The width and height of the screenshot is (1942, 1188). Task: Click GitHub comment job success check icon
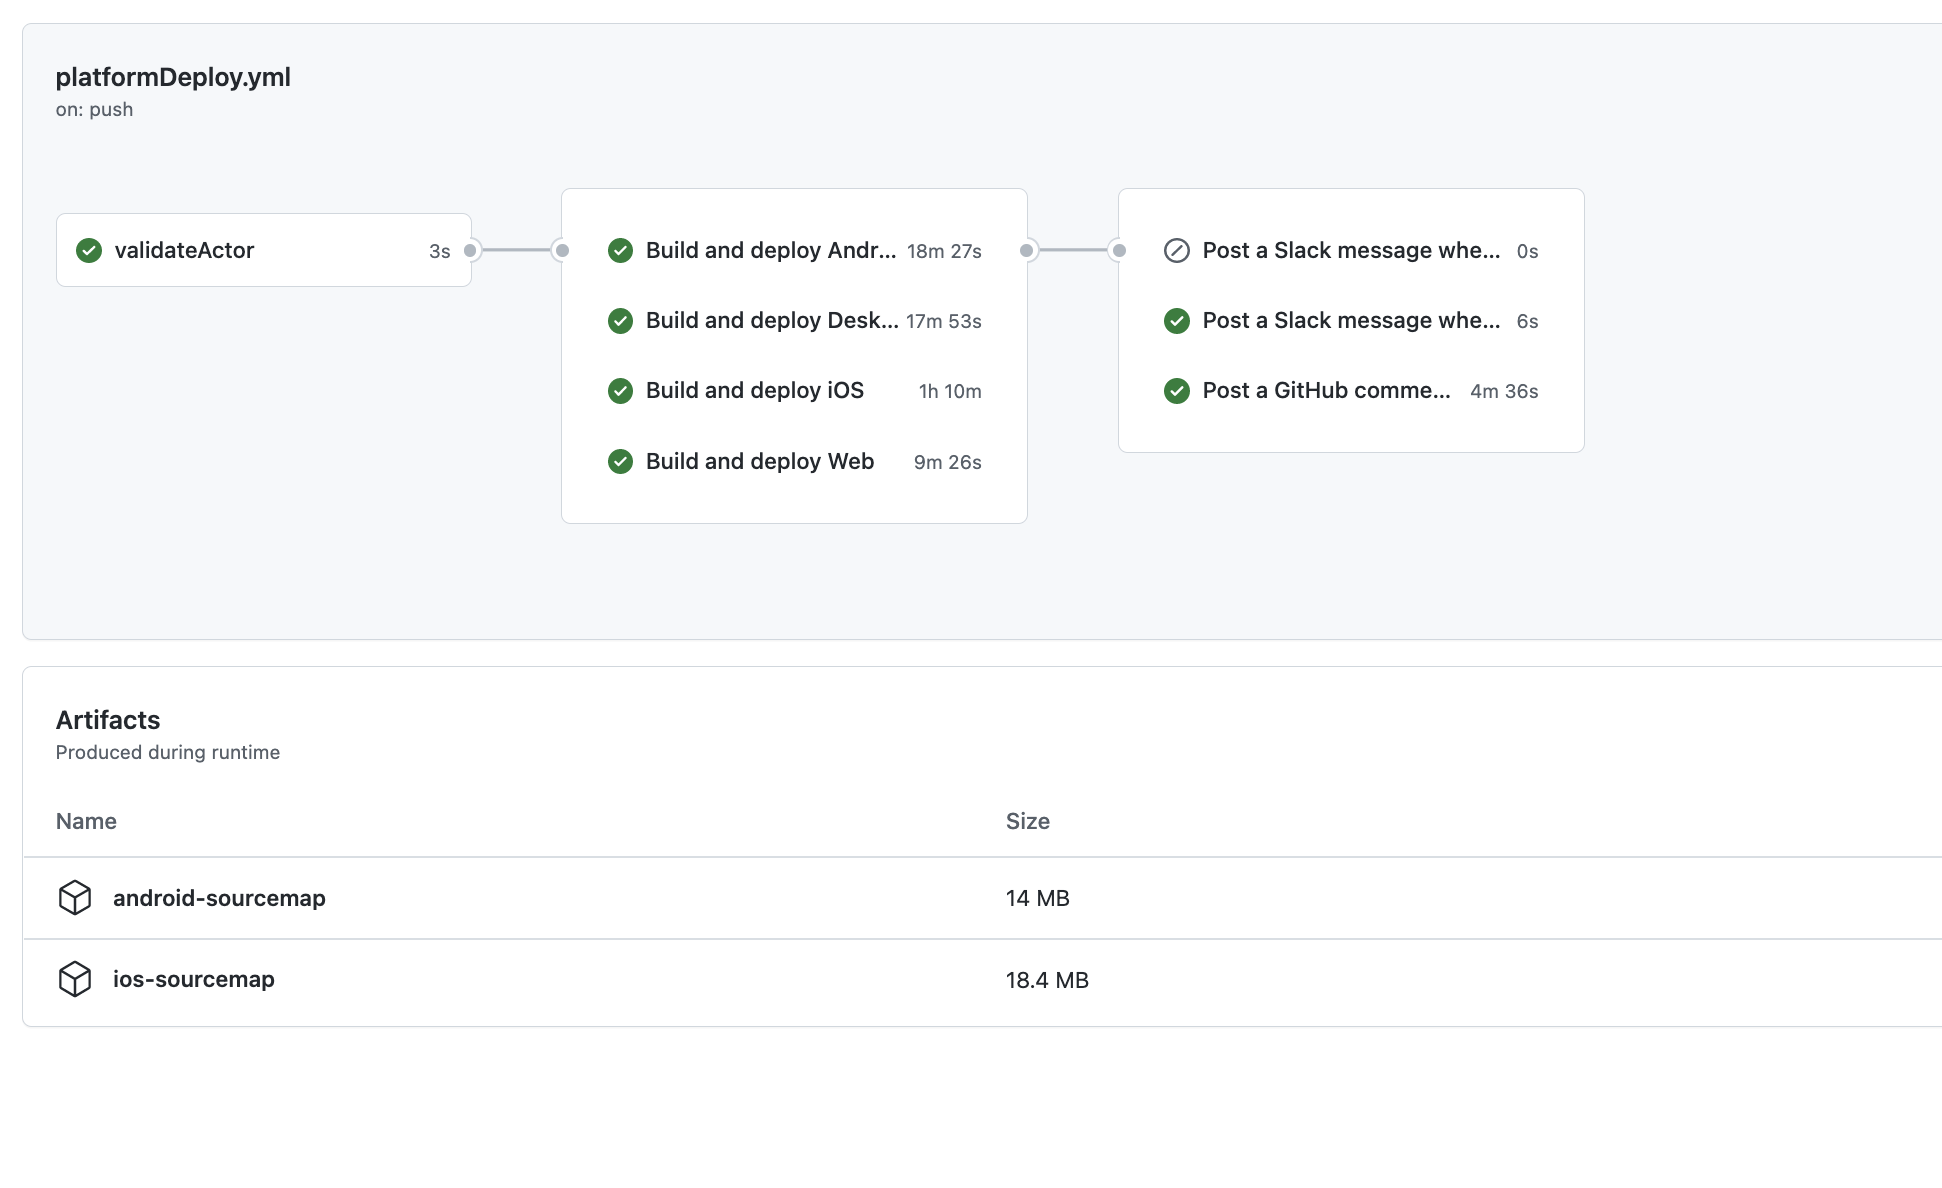click(1177, 391)
